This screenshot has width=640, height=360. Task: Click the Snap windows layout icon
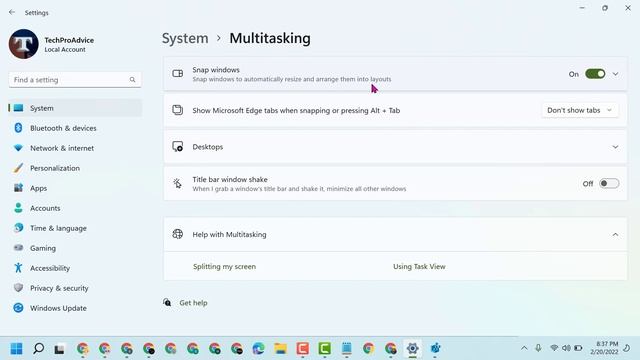pyautogui.click(x=178, y=73)
